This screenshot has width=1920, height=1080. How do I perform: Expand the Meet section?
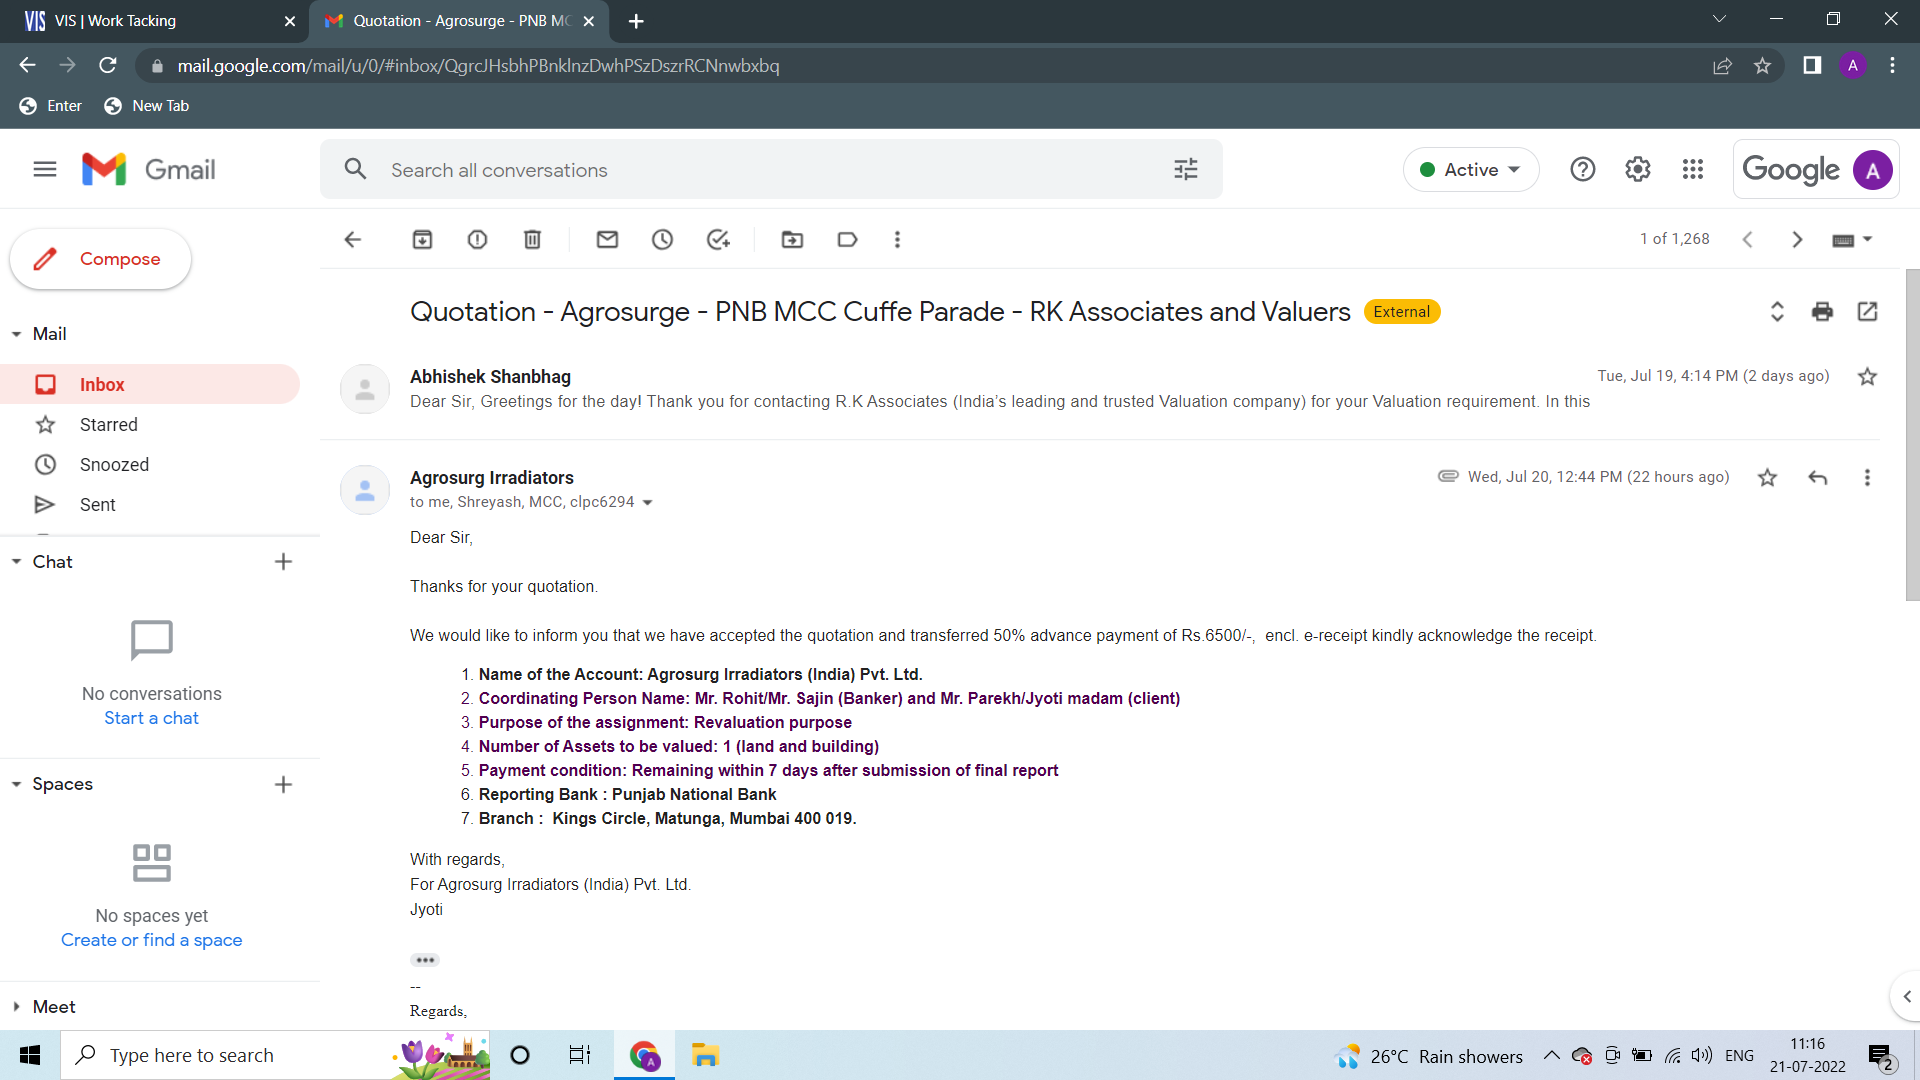click(x=16, y=1007)
